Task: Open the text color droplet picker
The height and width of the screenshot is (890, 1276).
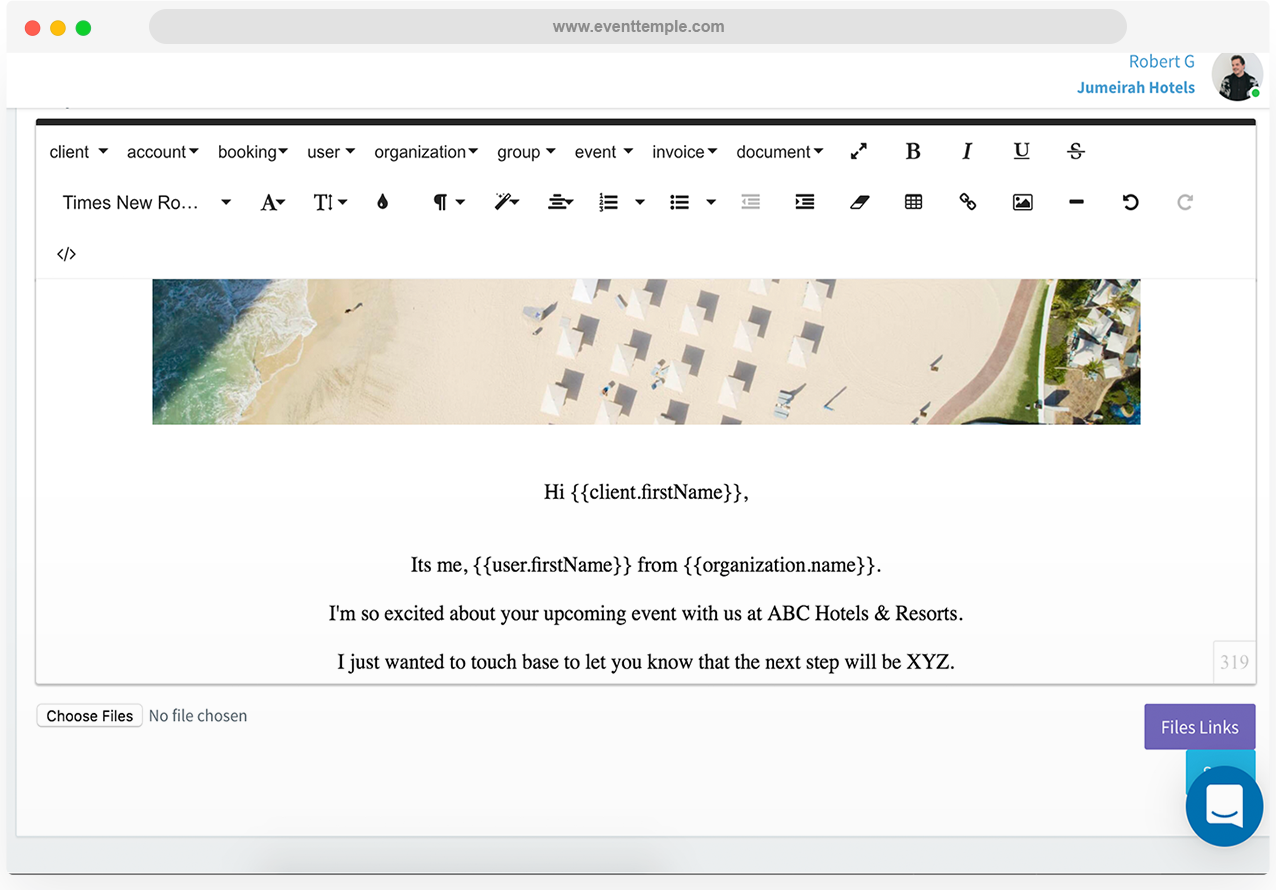Action: (x=382, y=202)
